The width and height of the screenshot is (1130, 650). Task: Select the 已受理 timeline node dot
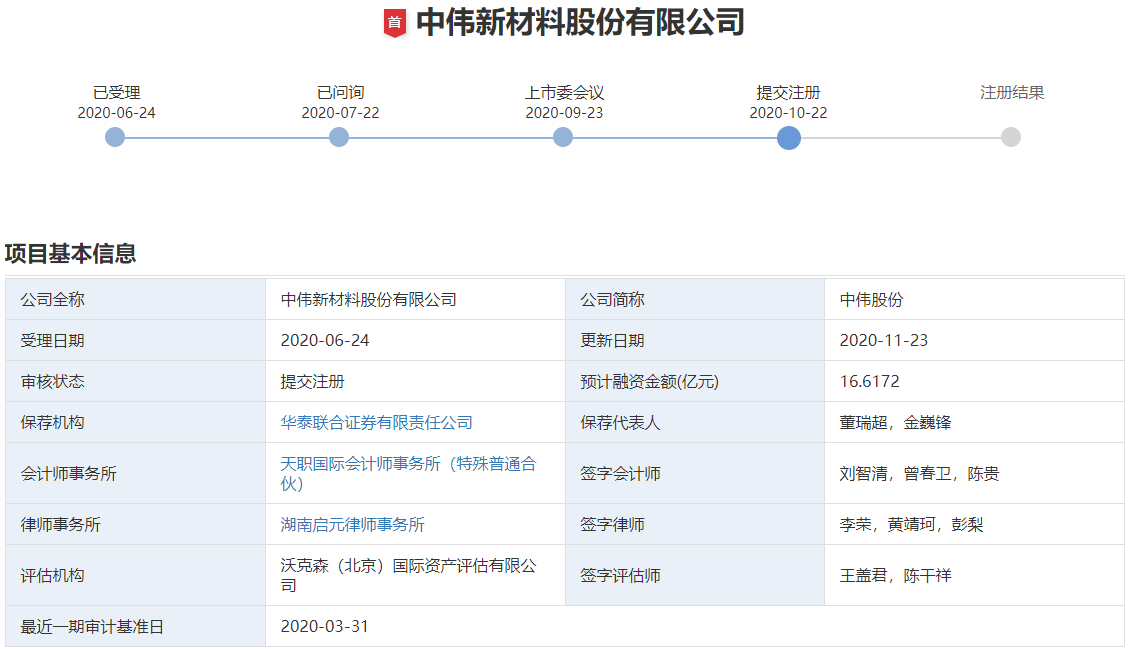(x=114, y=137)
